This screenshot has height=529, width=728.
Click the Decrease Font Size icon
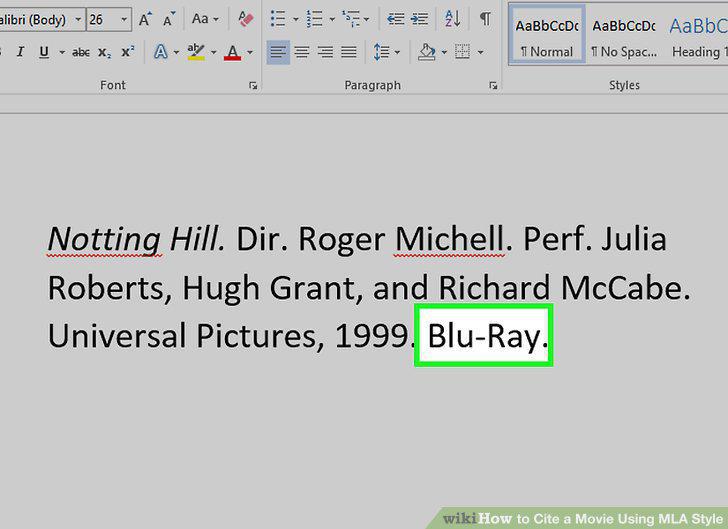point(169,20)
